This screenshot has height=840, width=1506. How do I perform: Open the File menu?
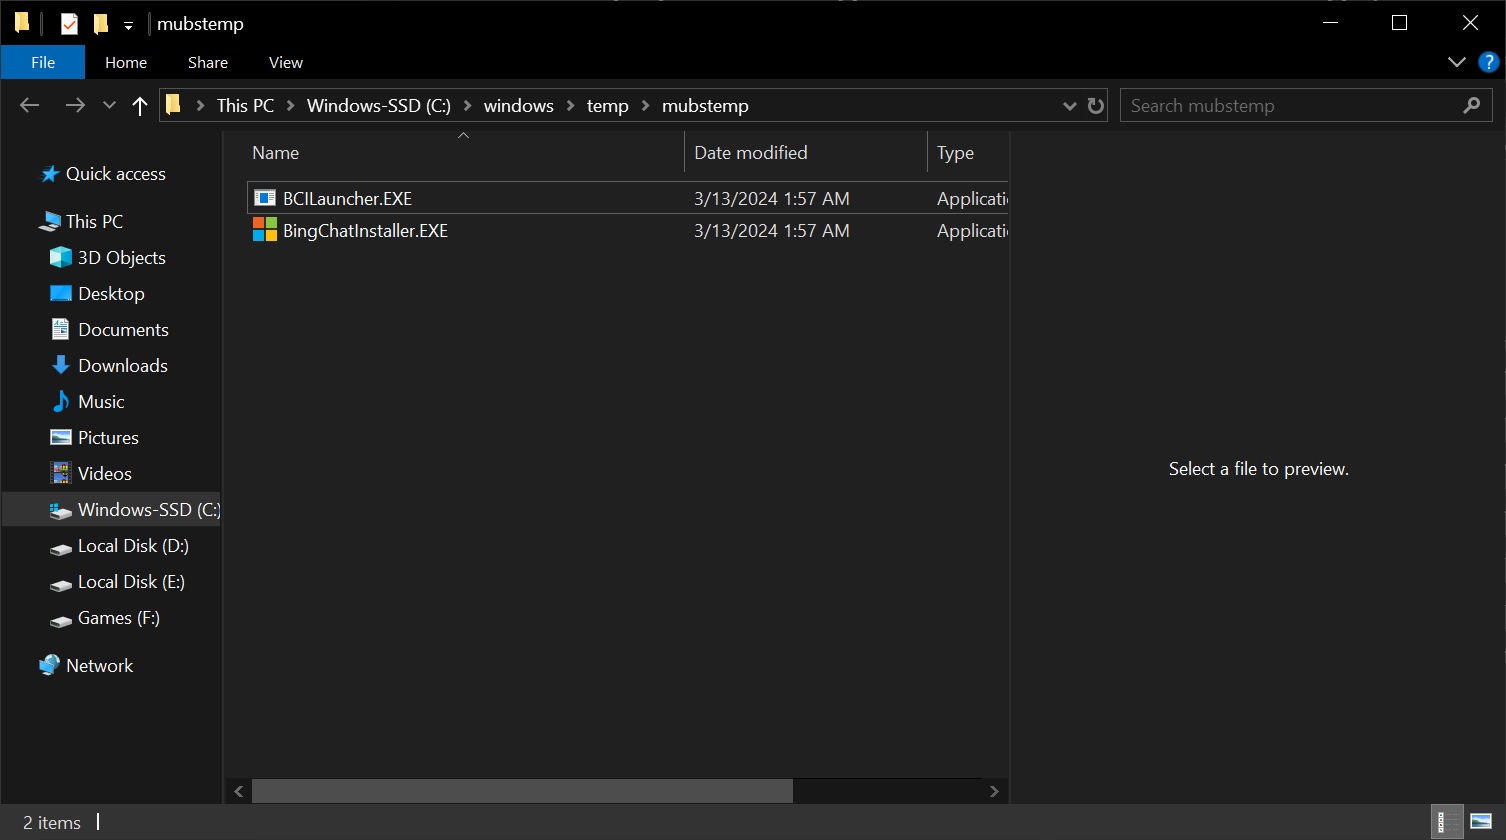point(42,62)
